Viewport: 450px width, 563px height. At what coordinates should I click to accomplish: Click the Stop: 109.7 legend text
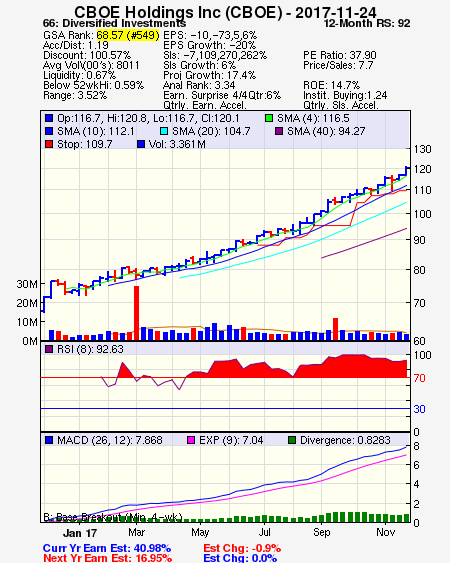[x=85, y=144]
